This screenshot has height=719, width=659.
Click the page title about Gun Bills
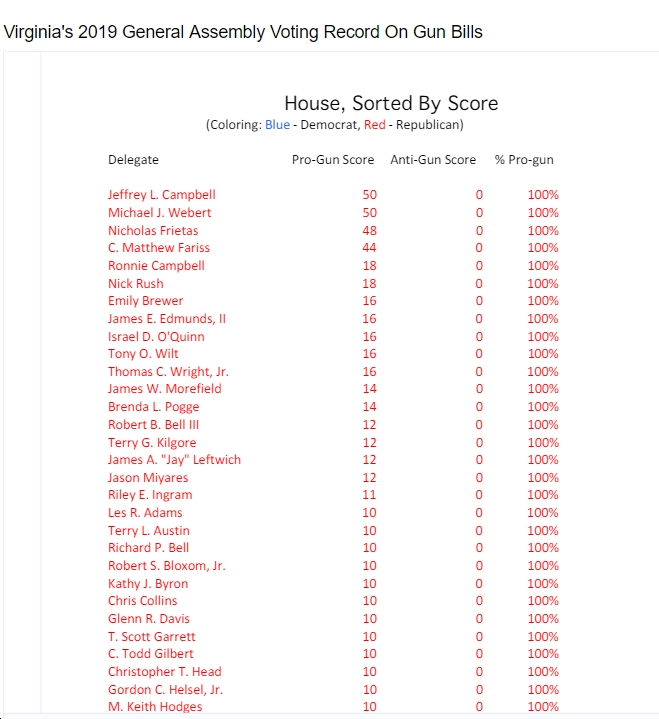(243, 33)
